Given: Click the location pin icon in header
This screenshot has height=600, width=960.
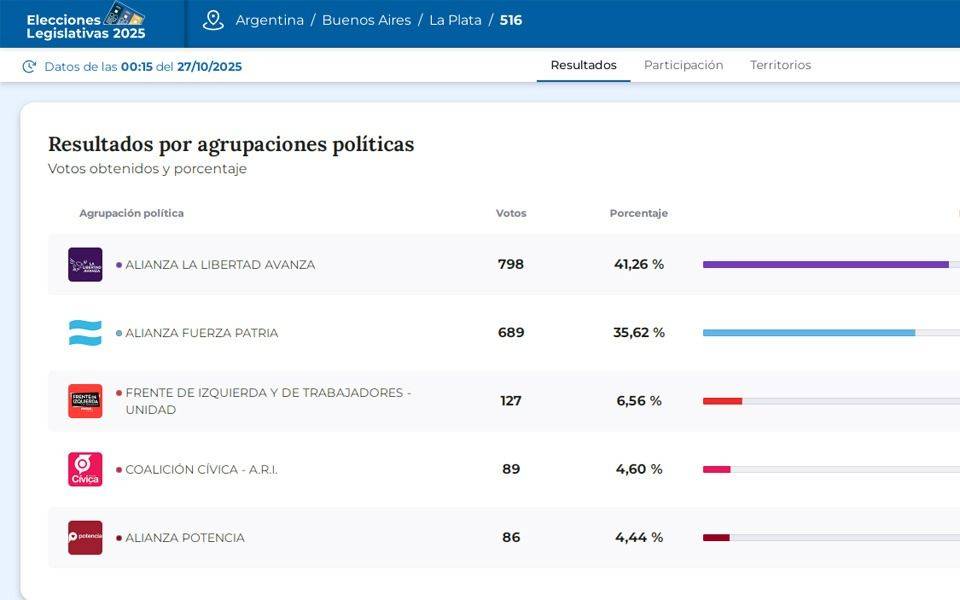Looking at the screenshot, I should point(213,21).
